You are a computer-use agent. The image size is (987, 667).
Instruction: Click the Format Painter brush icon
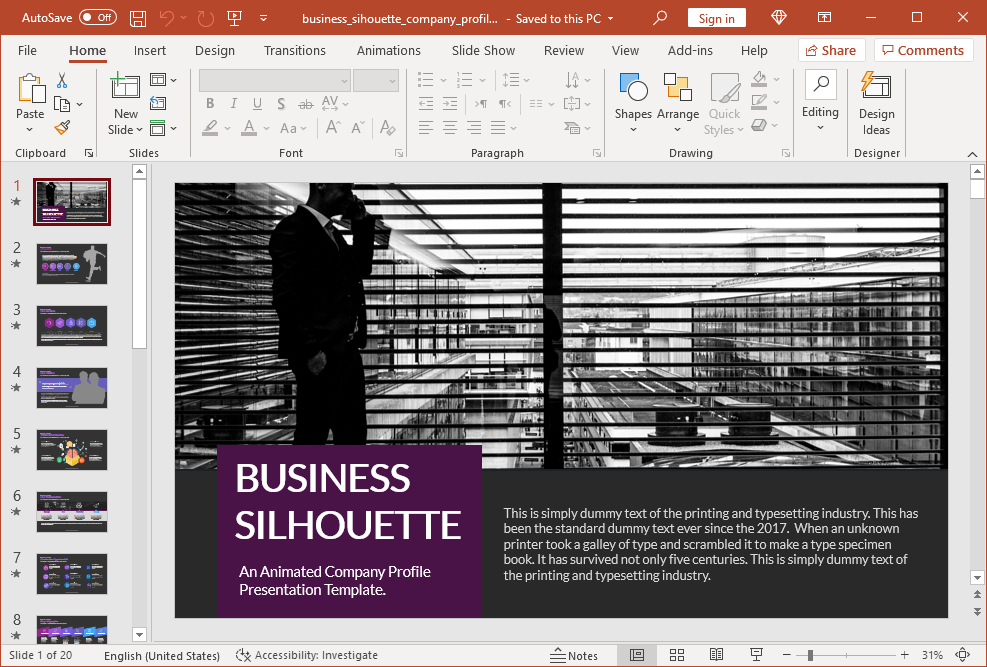pos(62,128)
